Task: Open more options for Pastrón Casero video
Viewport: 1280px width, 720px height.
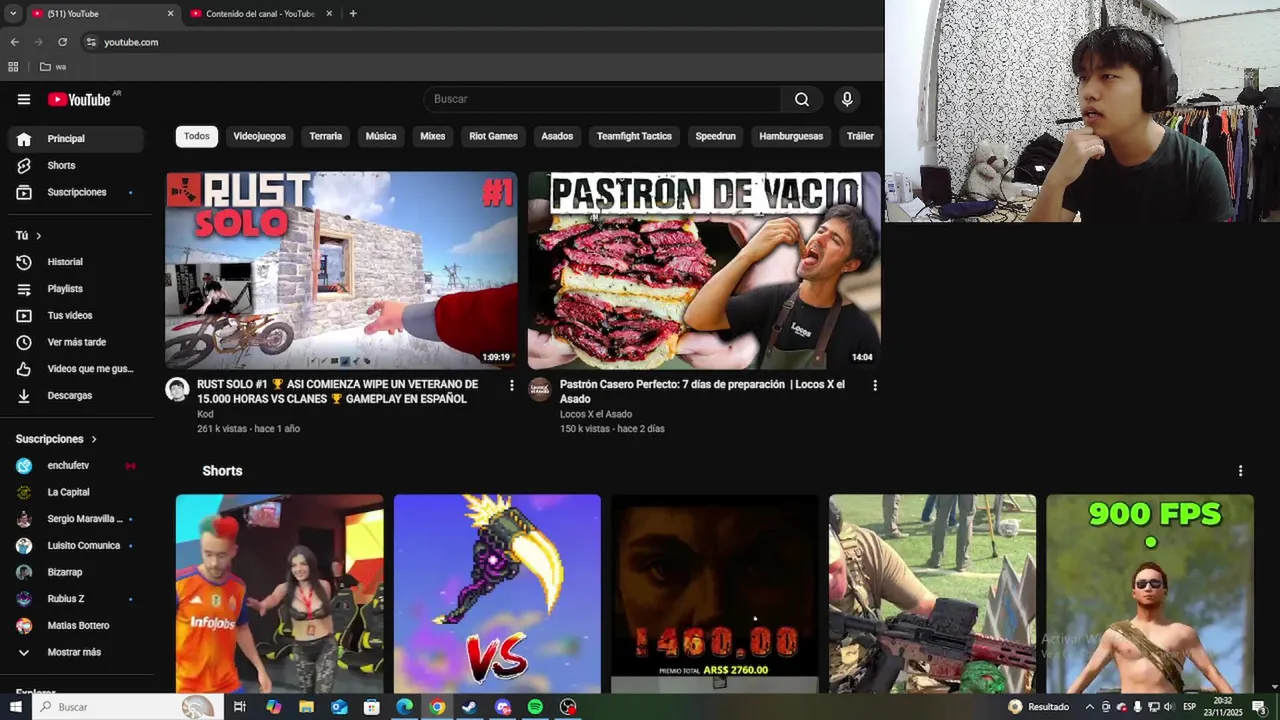Action: pos(875,385)
